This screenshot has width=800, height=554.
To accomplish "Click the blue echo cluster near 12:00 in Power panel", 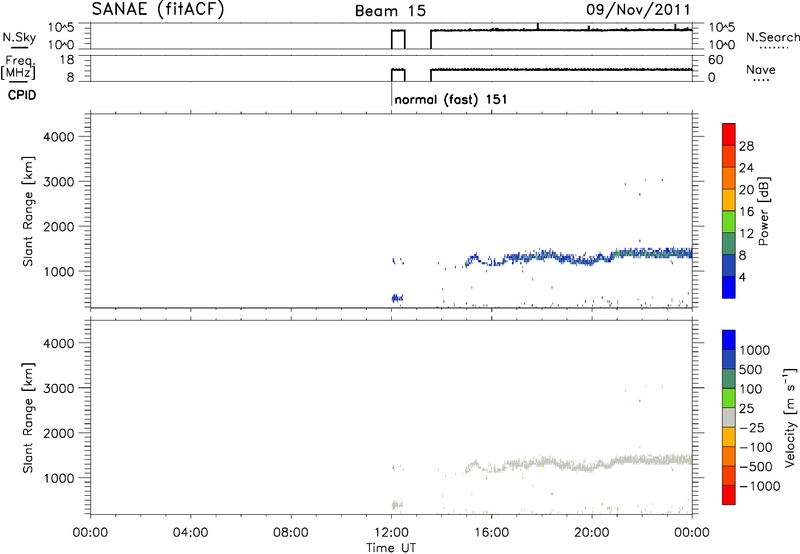I will (x=397, y=298).
